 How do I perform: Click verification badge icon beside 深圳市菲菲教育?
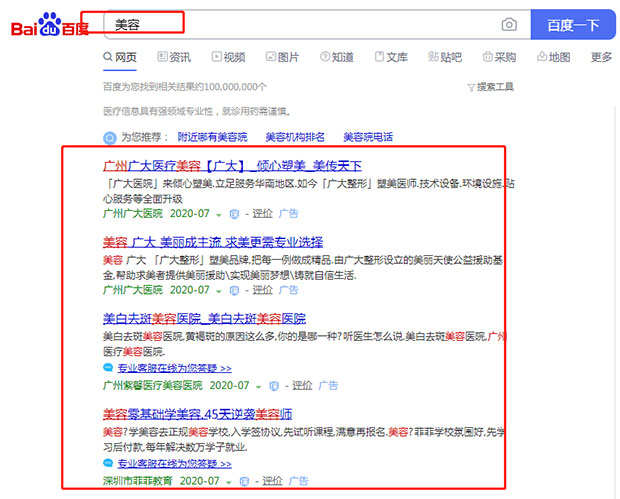pyautogui.click(x=244, y=482)
